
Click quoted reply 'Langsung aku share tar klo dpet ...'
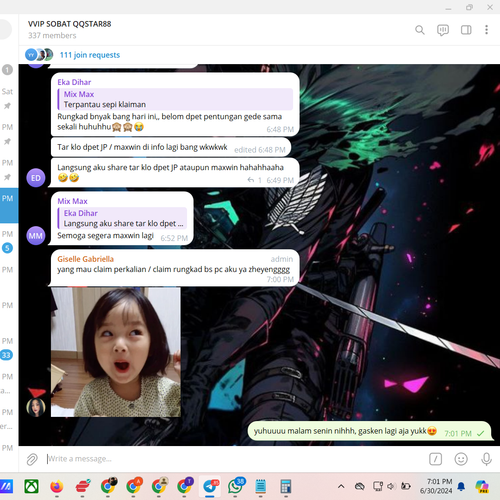[122, 218]
